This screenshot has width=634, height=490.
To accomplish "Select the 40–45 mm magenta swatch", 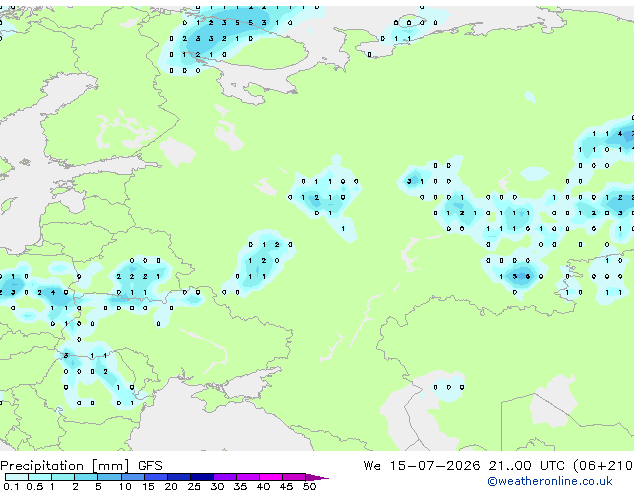I will (x=271, y=477).
